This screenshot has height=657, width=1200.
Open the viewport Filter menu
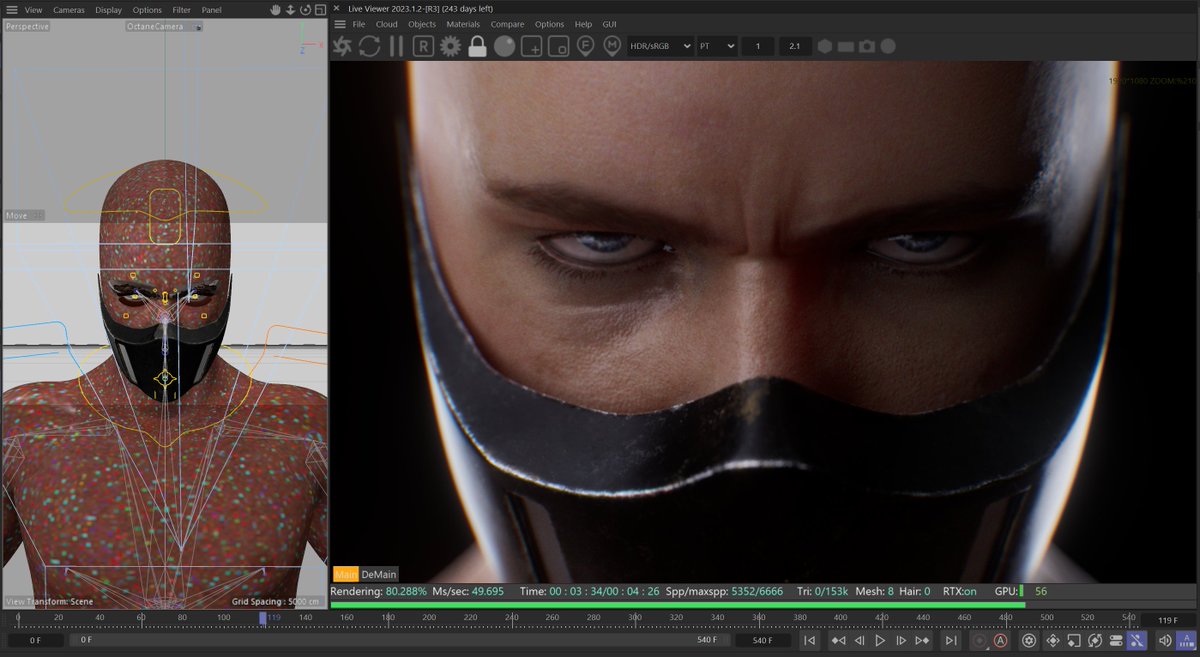point(181,10)
